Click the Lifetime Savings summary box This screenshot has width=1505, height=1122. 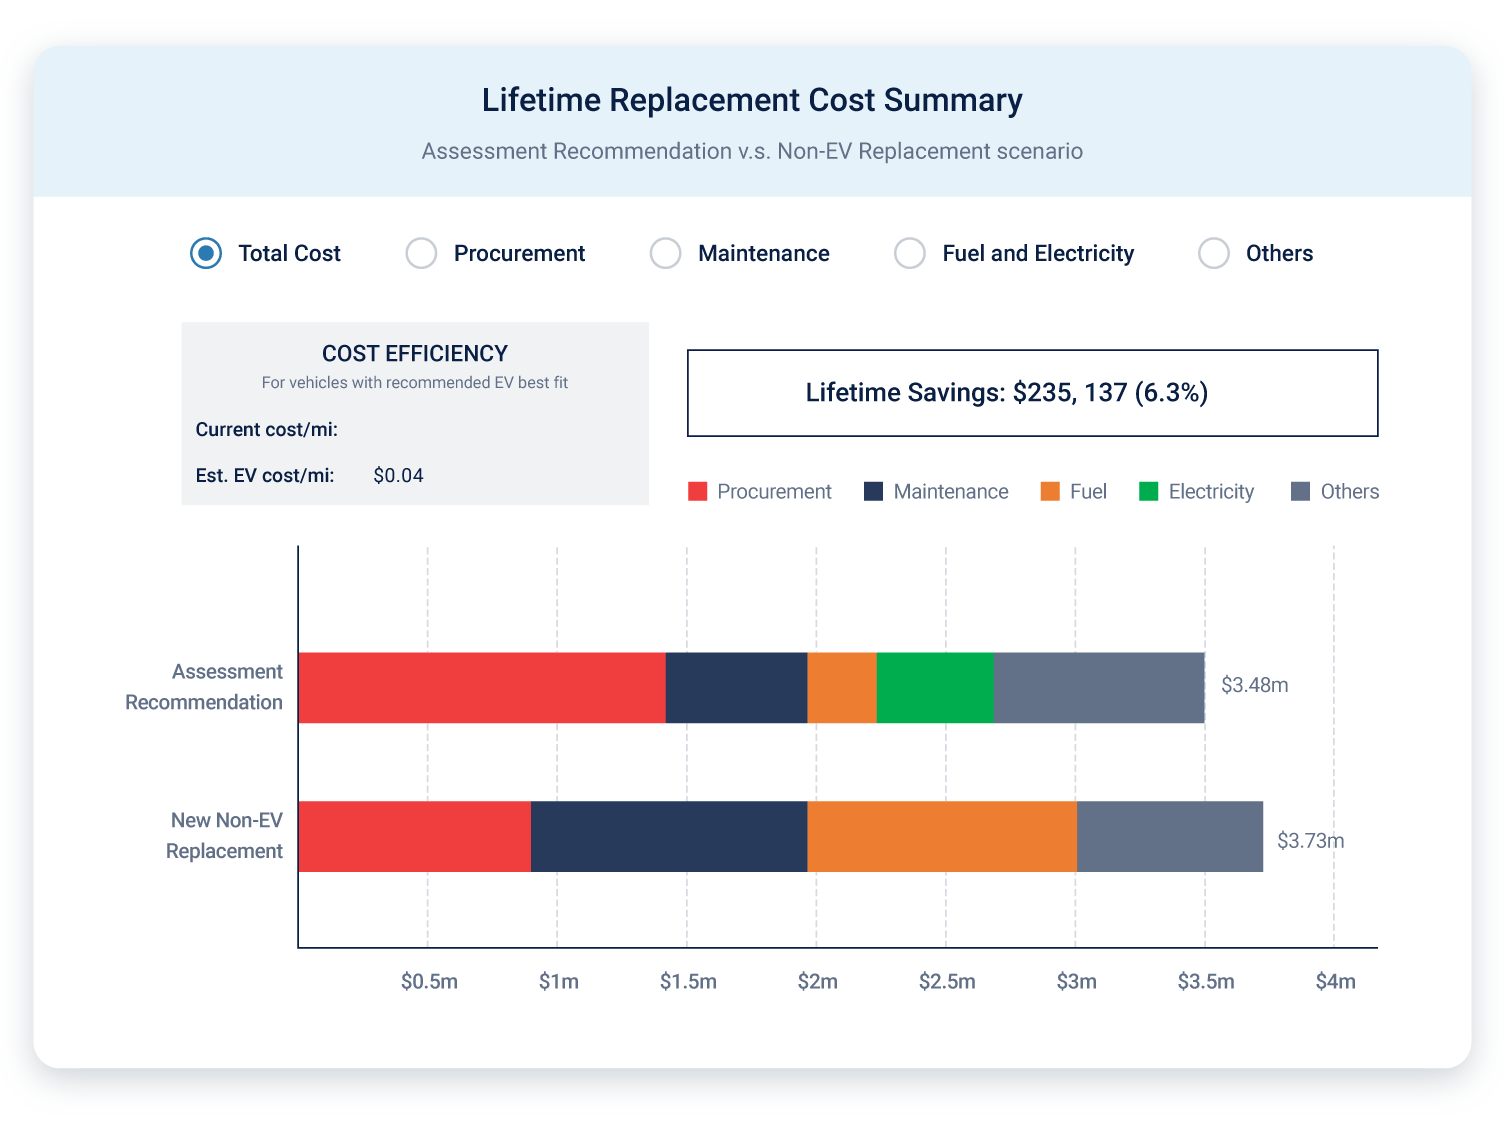coord(1032,393)
